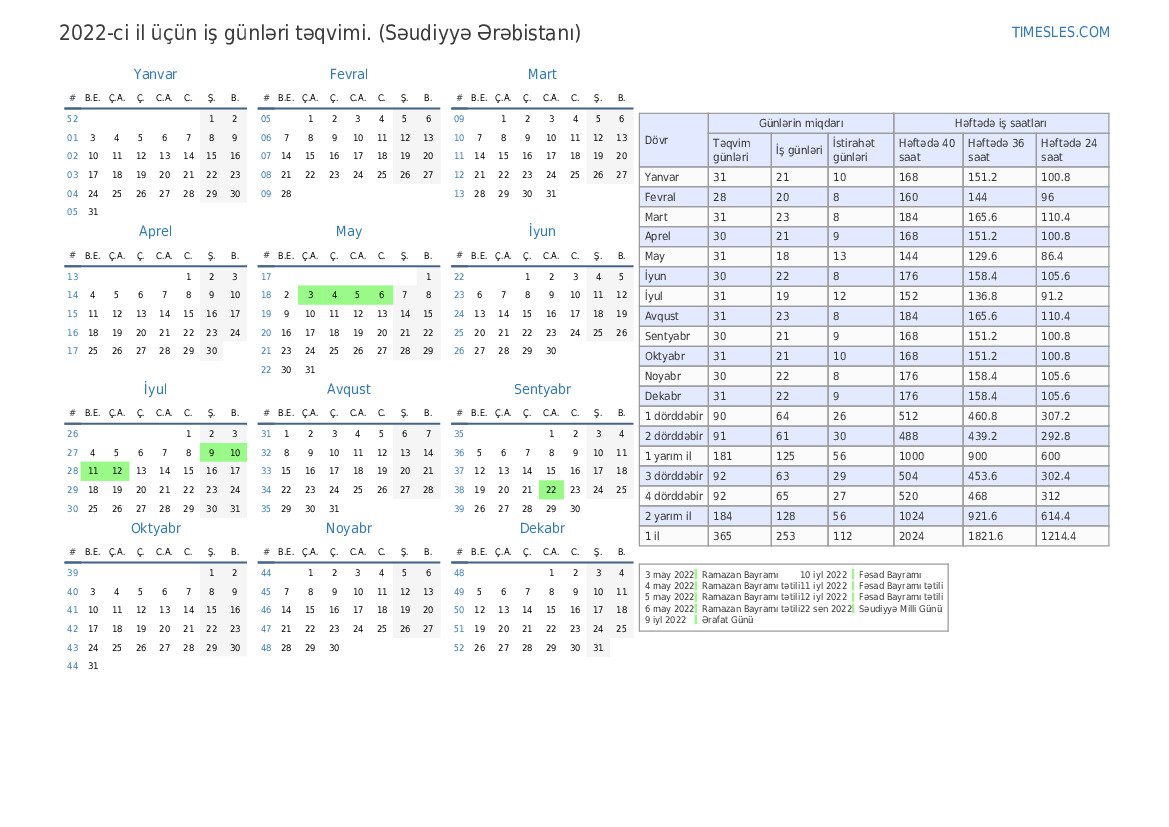
Task: Click the 2024 yearly hours cell
Action: tap(928, 536)
